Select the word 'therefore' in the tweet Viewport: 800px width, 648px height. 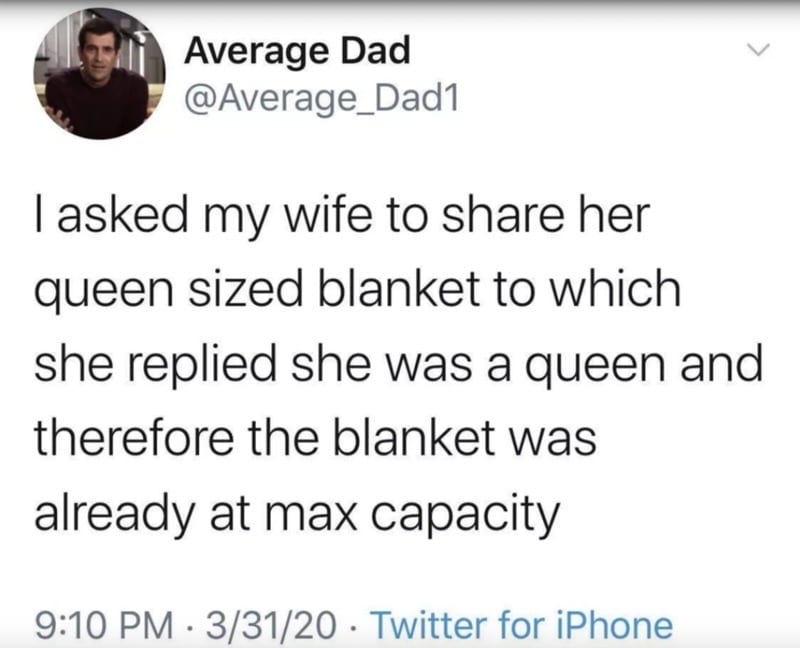coord(134,438)
